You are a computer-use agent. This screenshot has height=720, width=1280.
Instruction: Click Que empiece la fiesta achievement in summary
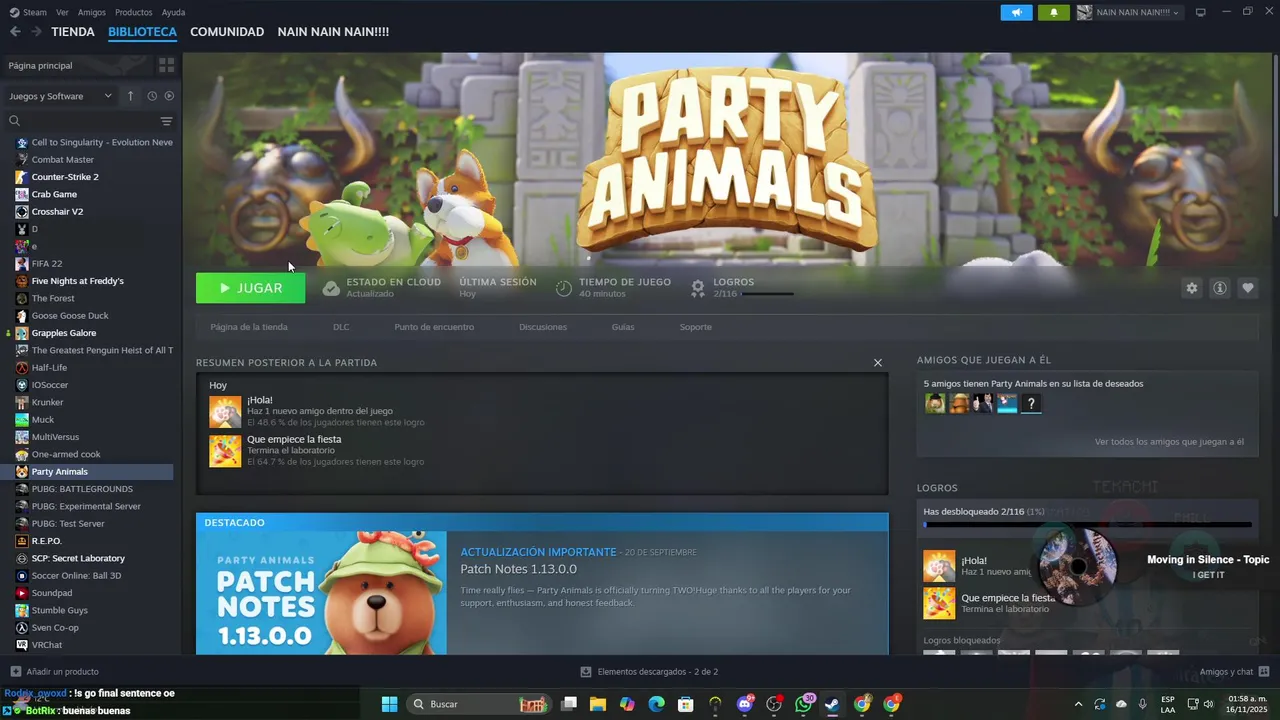pos(225,450)
